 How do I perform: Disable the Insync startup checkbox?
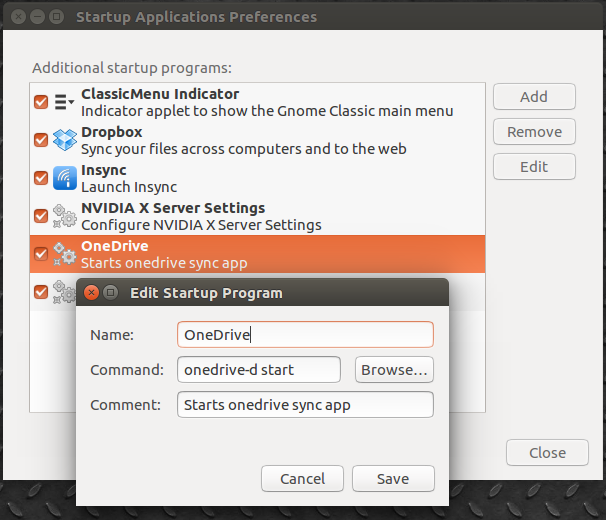(x=41, y=178)
